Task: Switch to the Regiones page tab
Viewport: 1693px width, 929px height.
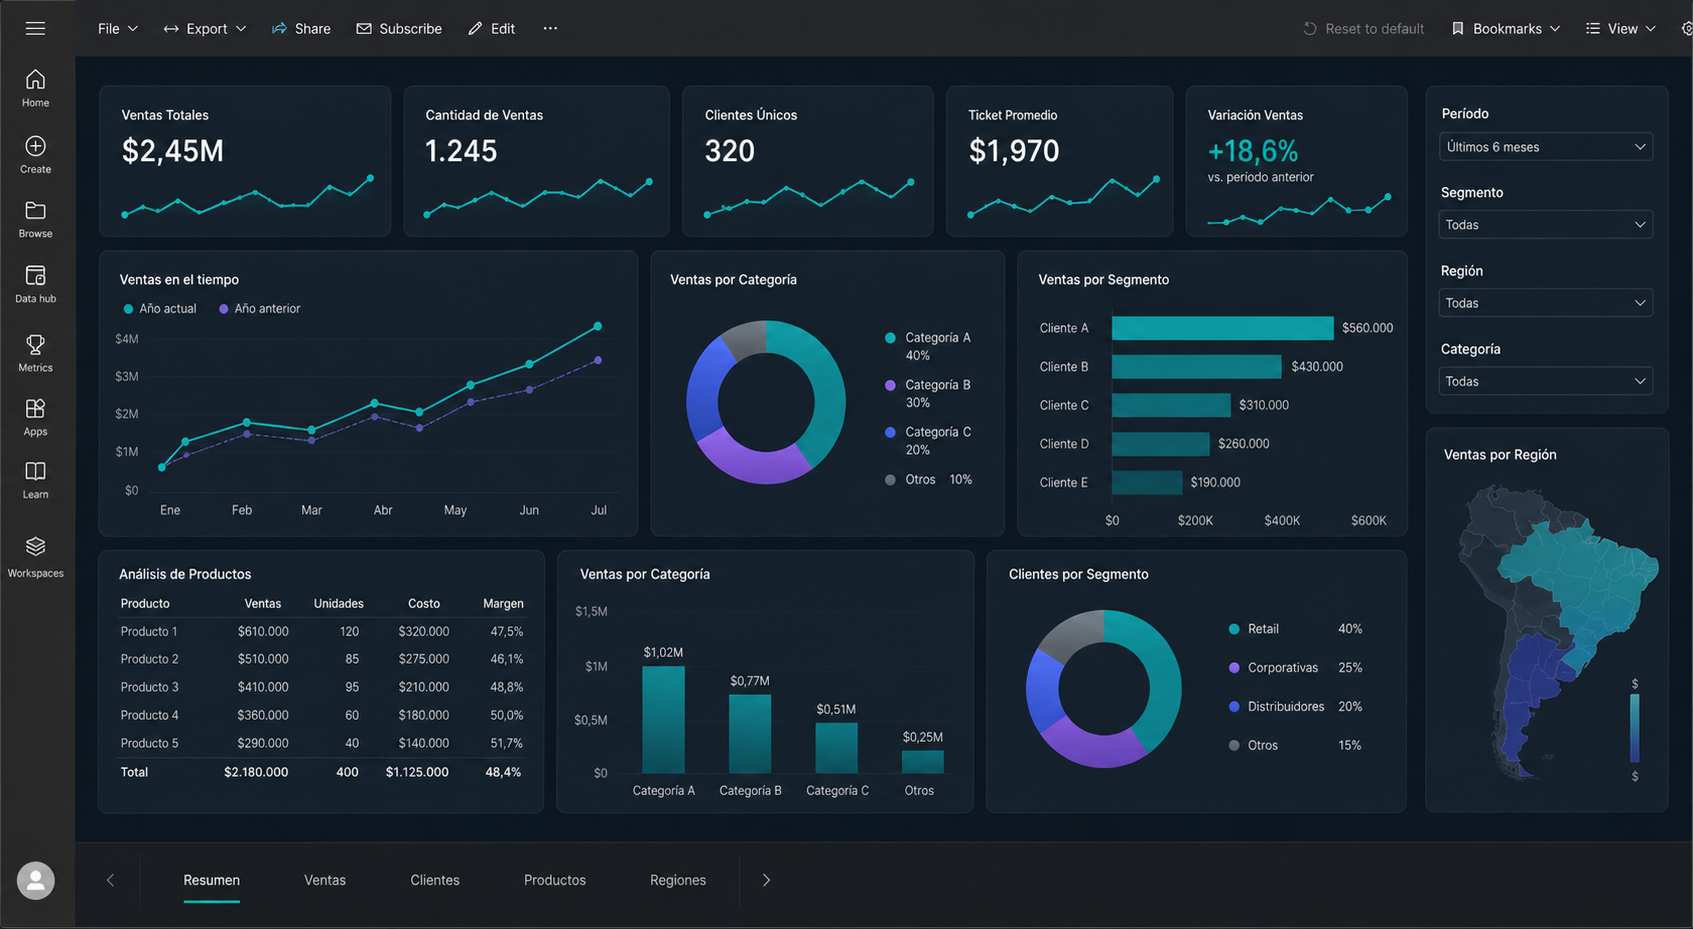Action: (678, 880)
